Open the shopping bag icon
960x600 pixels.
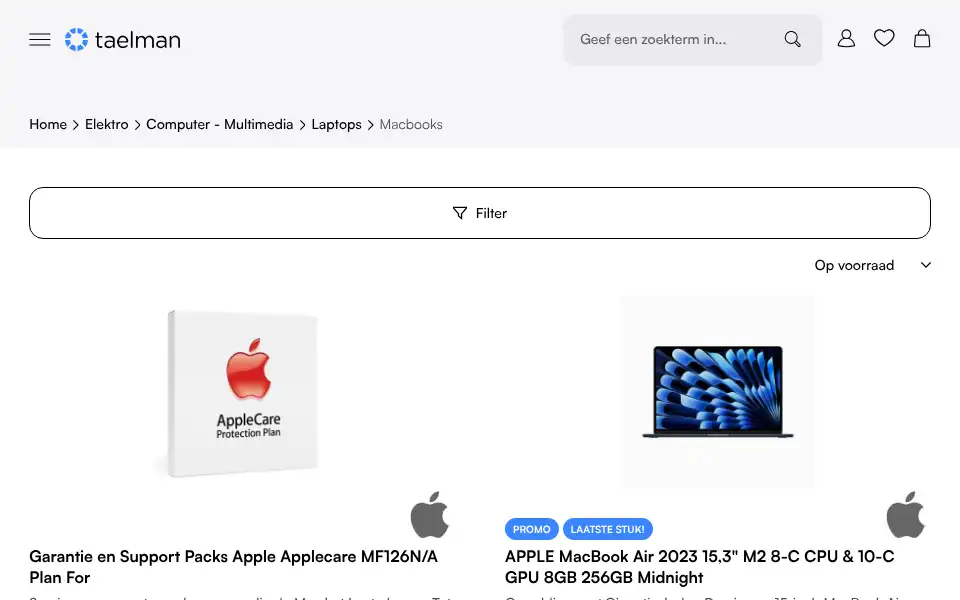point(922,39)
